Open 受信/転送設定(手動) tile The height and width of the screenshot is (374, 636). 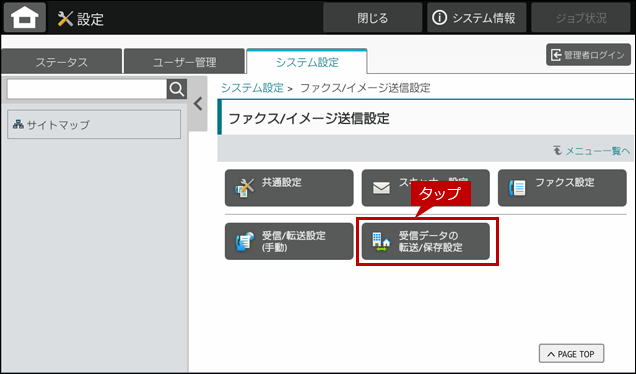click(x=289, y=241)
